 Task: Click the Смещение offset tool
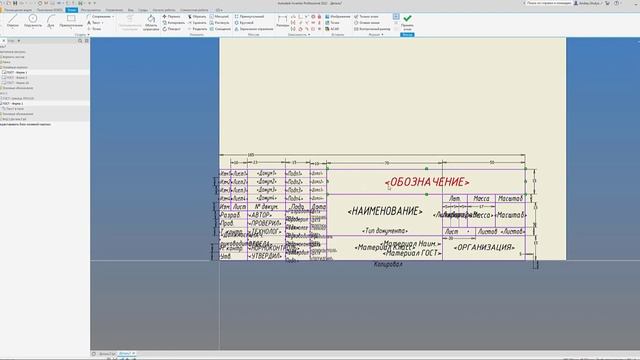point(220,29)
